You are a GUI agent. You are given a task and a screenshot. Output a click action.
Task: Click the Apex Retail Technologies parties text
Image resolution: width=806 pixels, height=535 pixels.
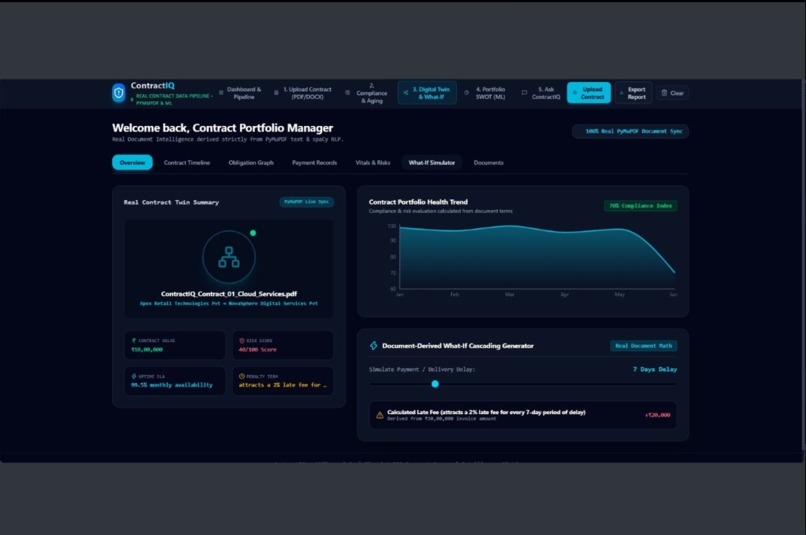[x=229, y=303]
